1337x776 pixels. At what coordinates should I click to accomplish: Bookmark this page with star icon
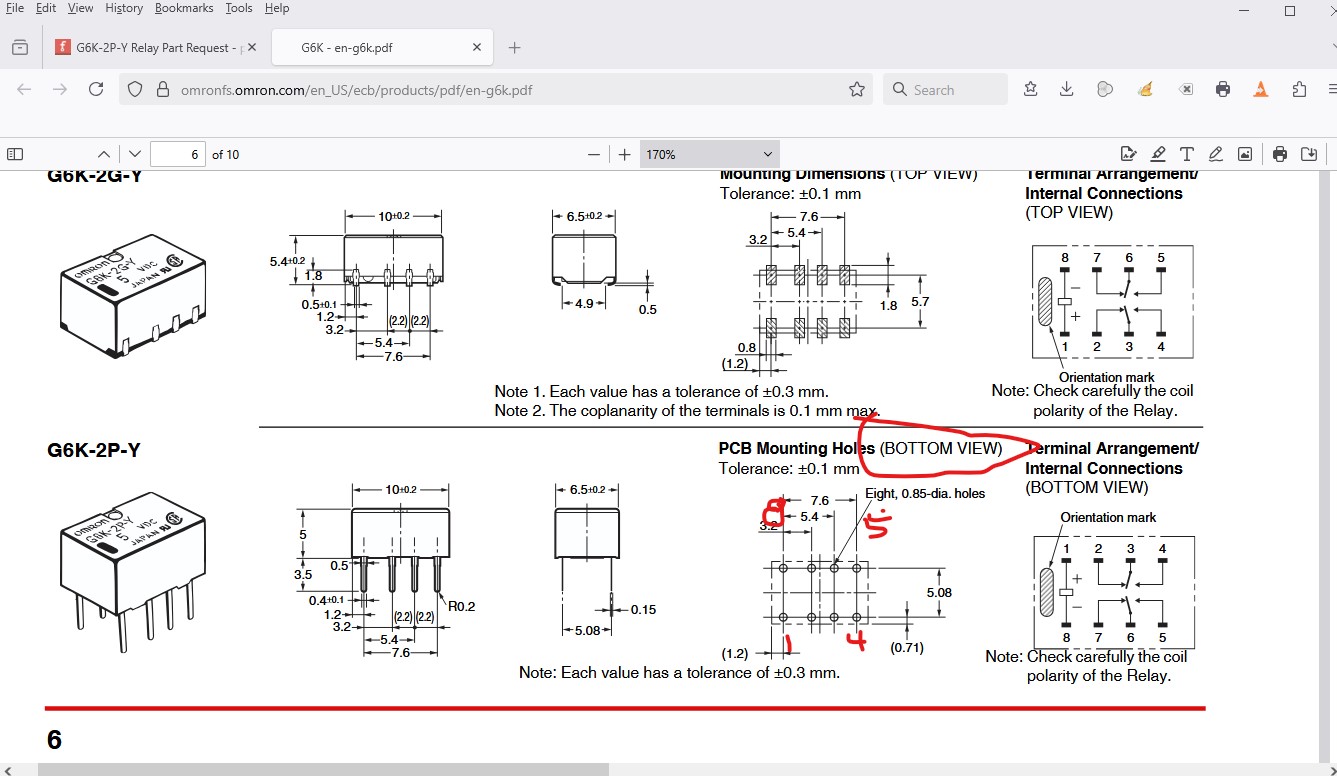click(857, 89)
